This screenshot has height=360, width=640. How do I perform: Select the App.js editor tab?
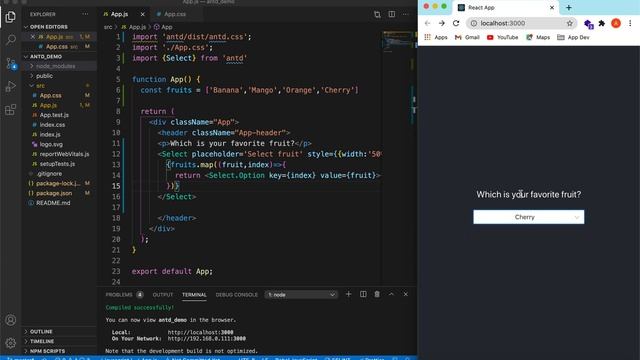[x=119, y=14]
